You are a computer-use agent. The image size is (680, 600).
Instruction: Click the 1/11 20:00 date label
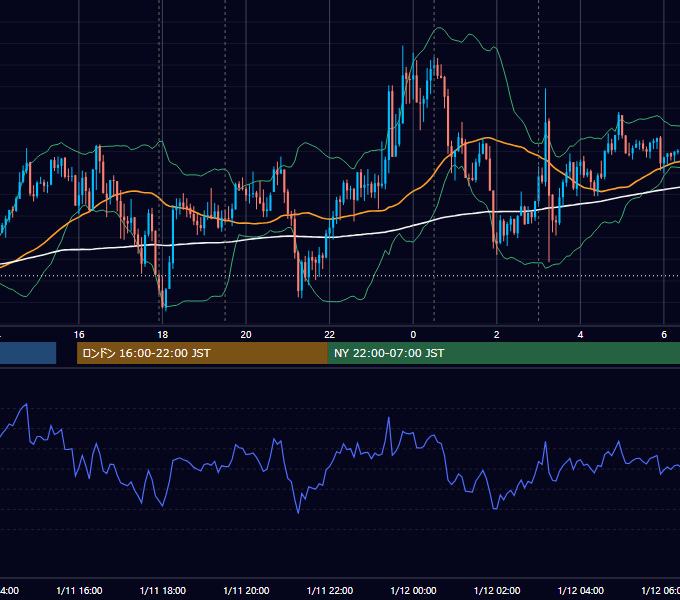(x=246, y=591)
